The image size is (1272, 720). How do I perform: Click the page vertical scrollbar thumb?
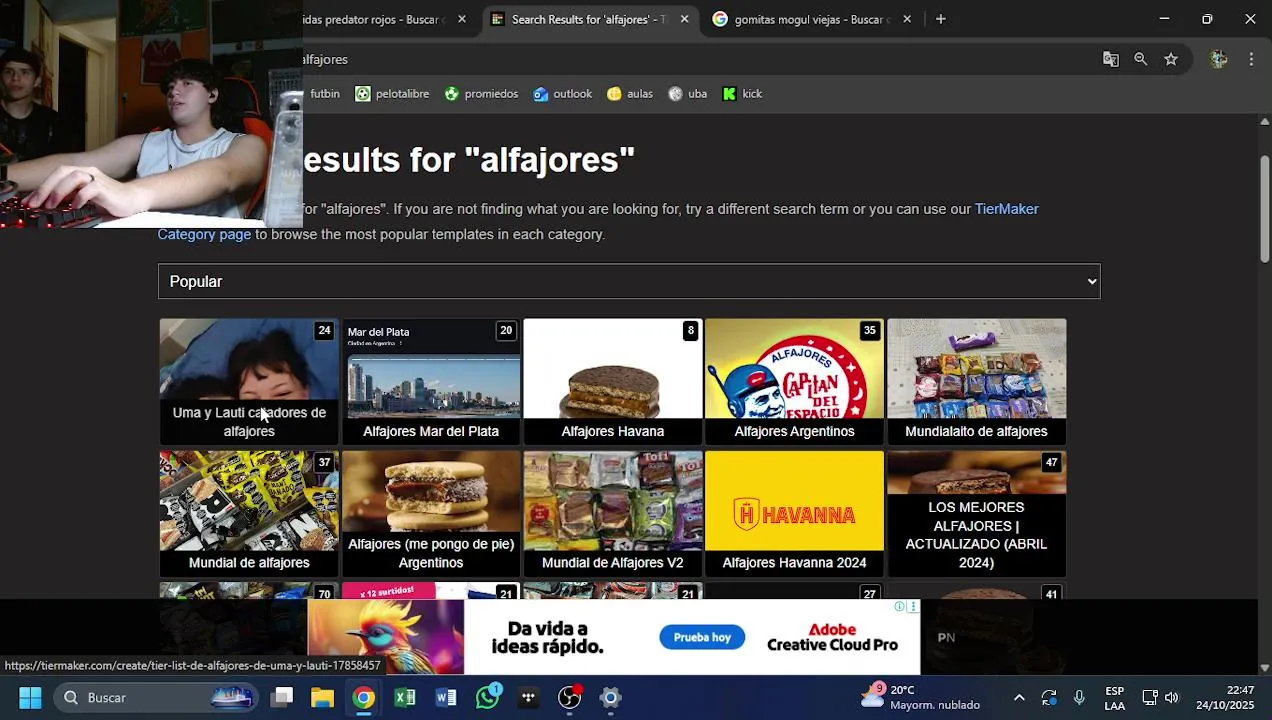[x=1264, y=208]
